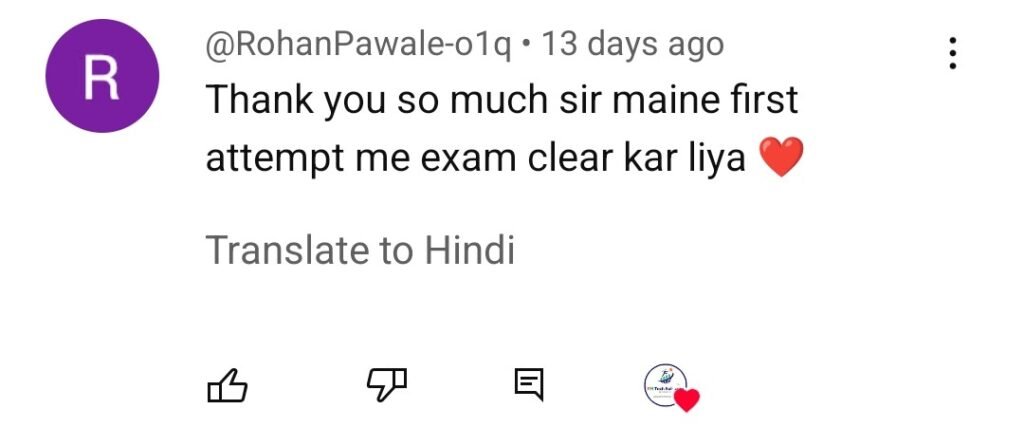Screen dimensions: 1024x446
Task: Toggle the creator's heart on this comment
Action: (671, 388)
